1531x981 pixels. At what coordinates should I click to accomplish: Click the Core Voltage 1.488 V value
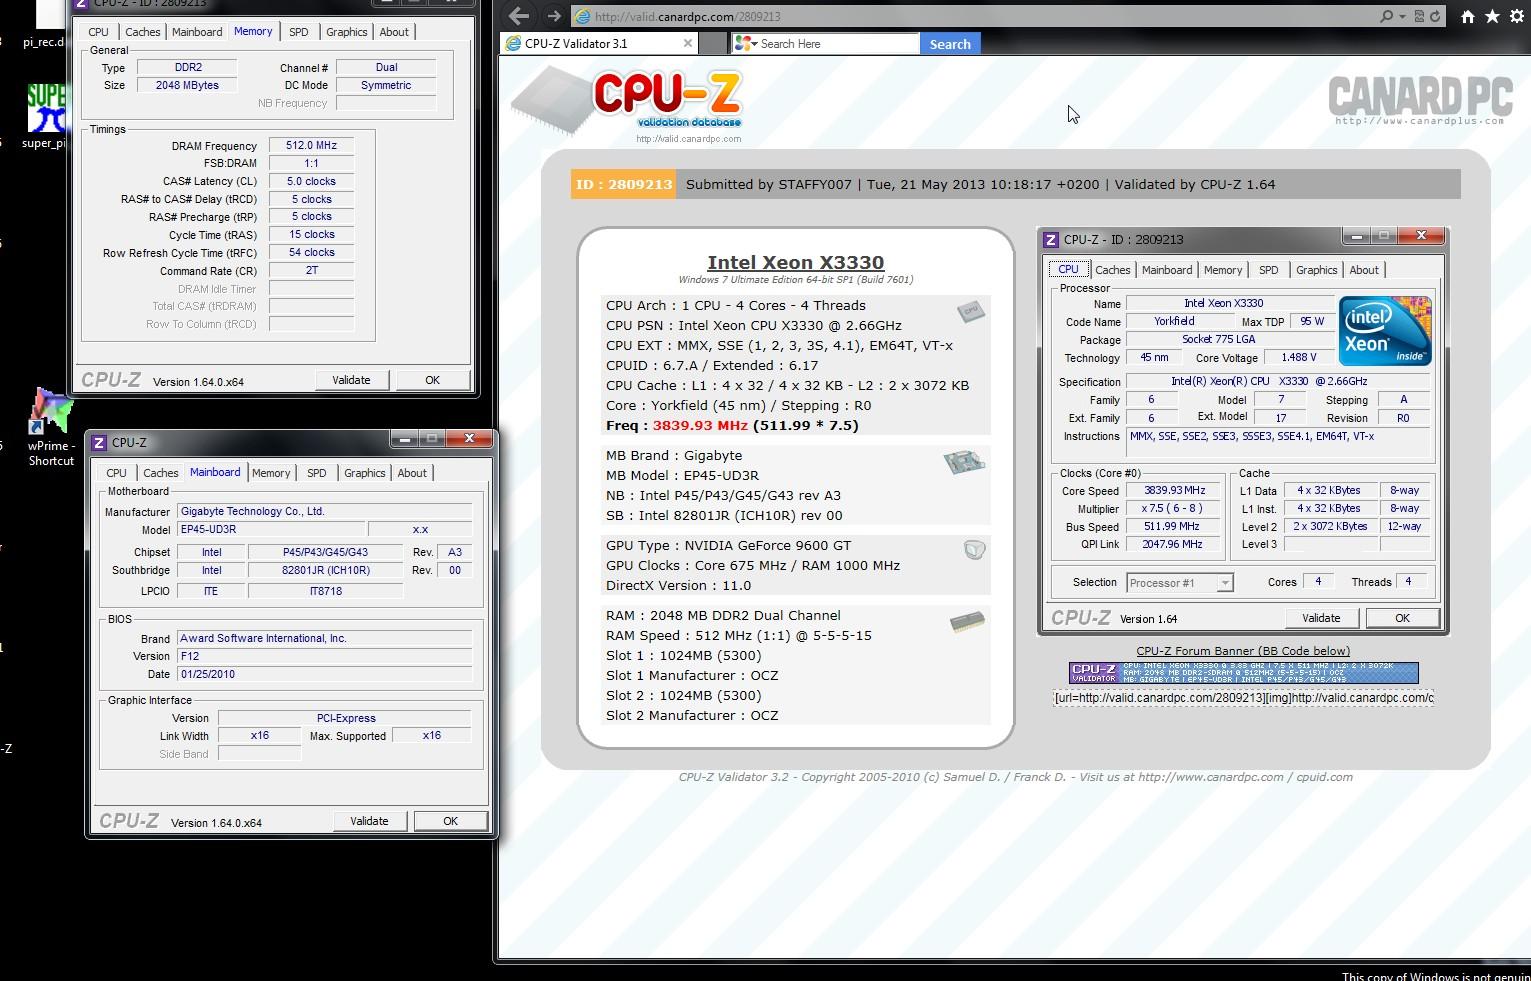[x=1299, y=357]
